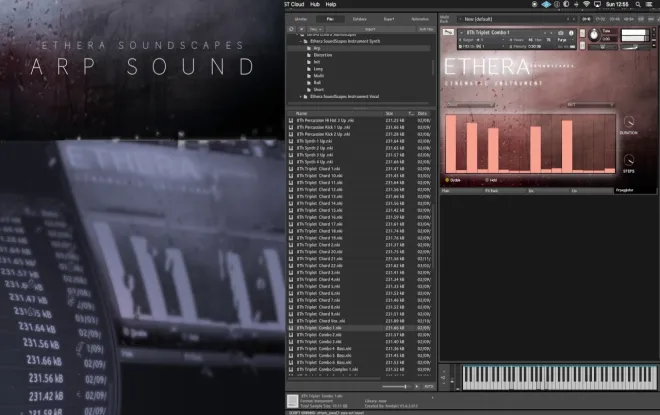Collapse the Ethera SoundScapes Instrument Synth folder

click(301, 41)
